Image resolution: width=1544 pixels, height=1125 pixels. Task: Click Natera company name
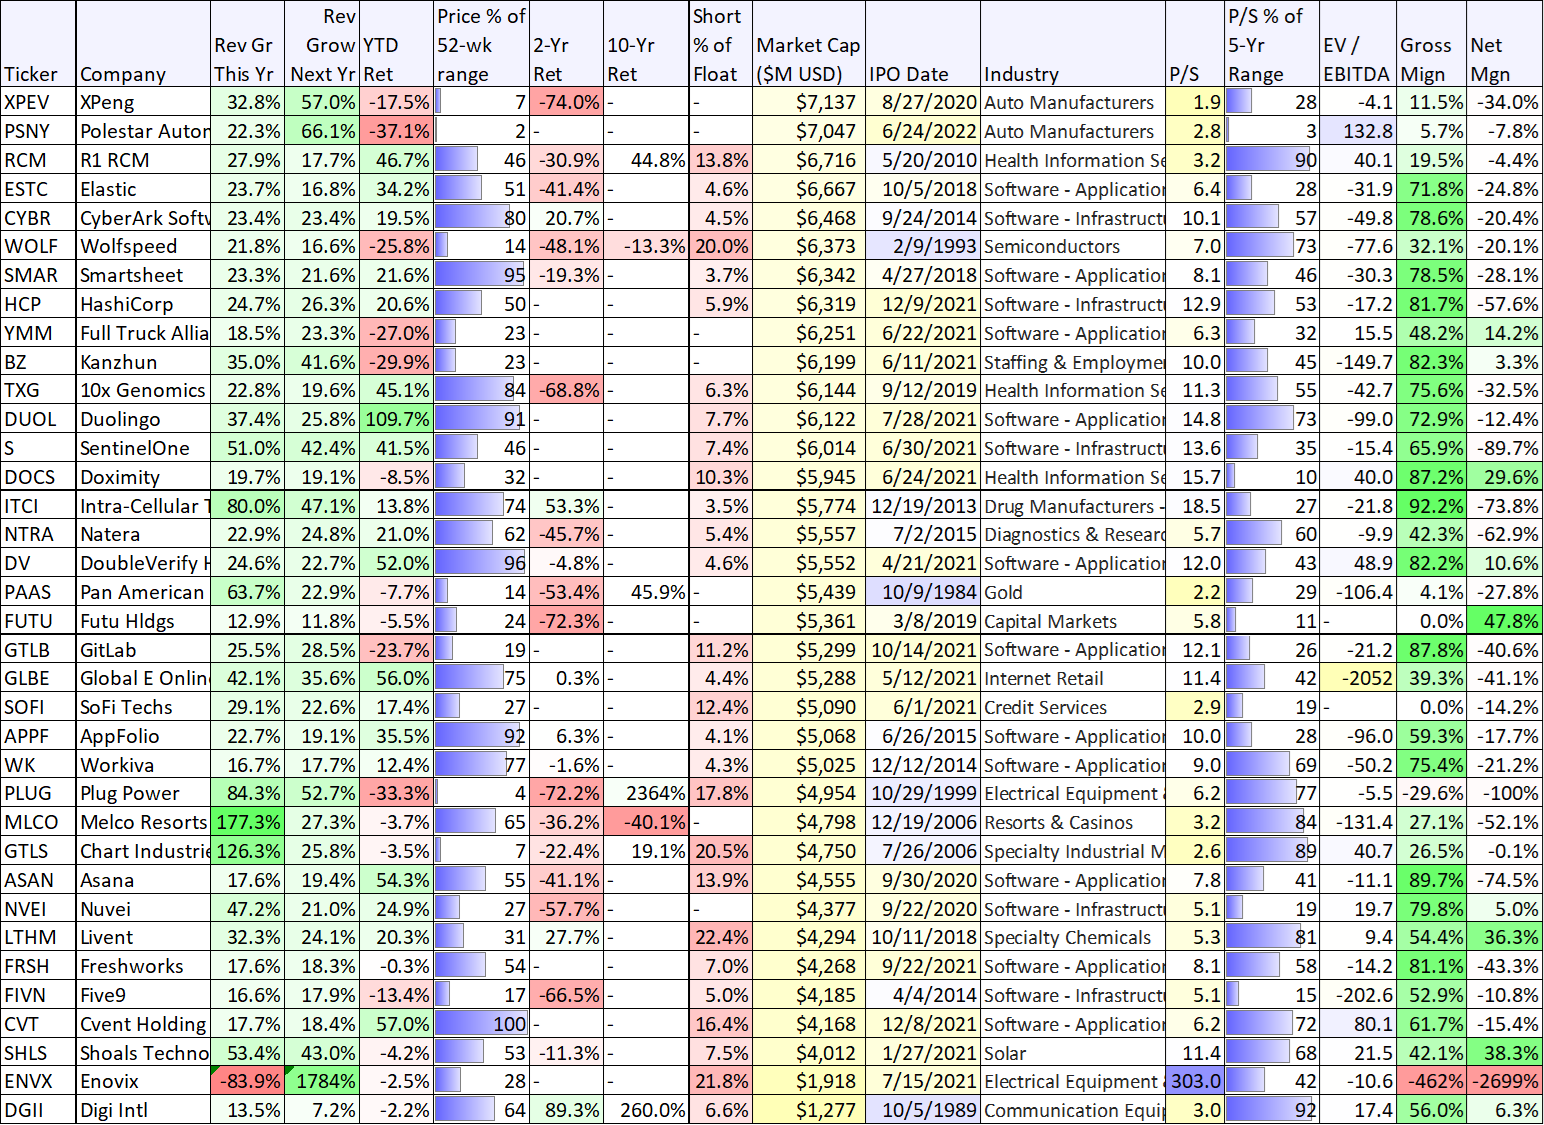[143, 534]
